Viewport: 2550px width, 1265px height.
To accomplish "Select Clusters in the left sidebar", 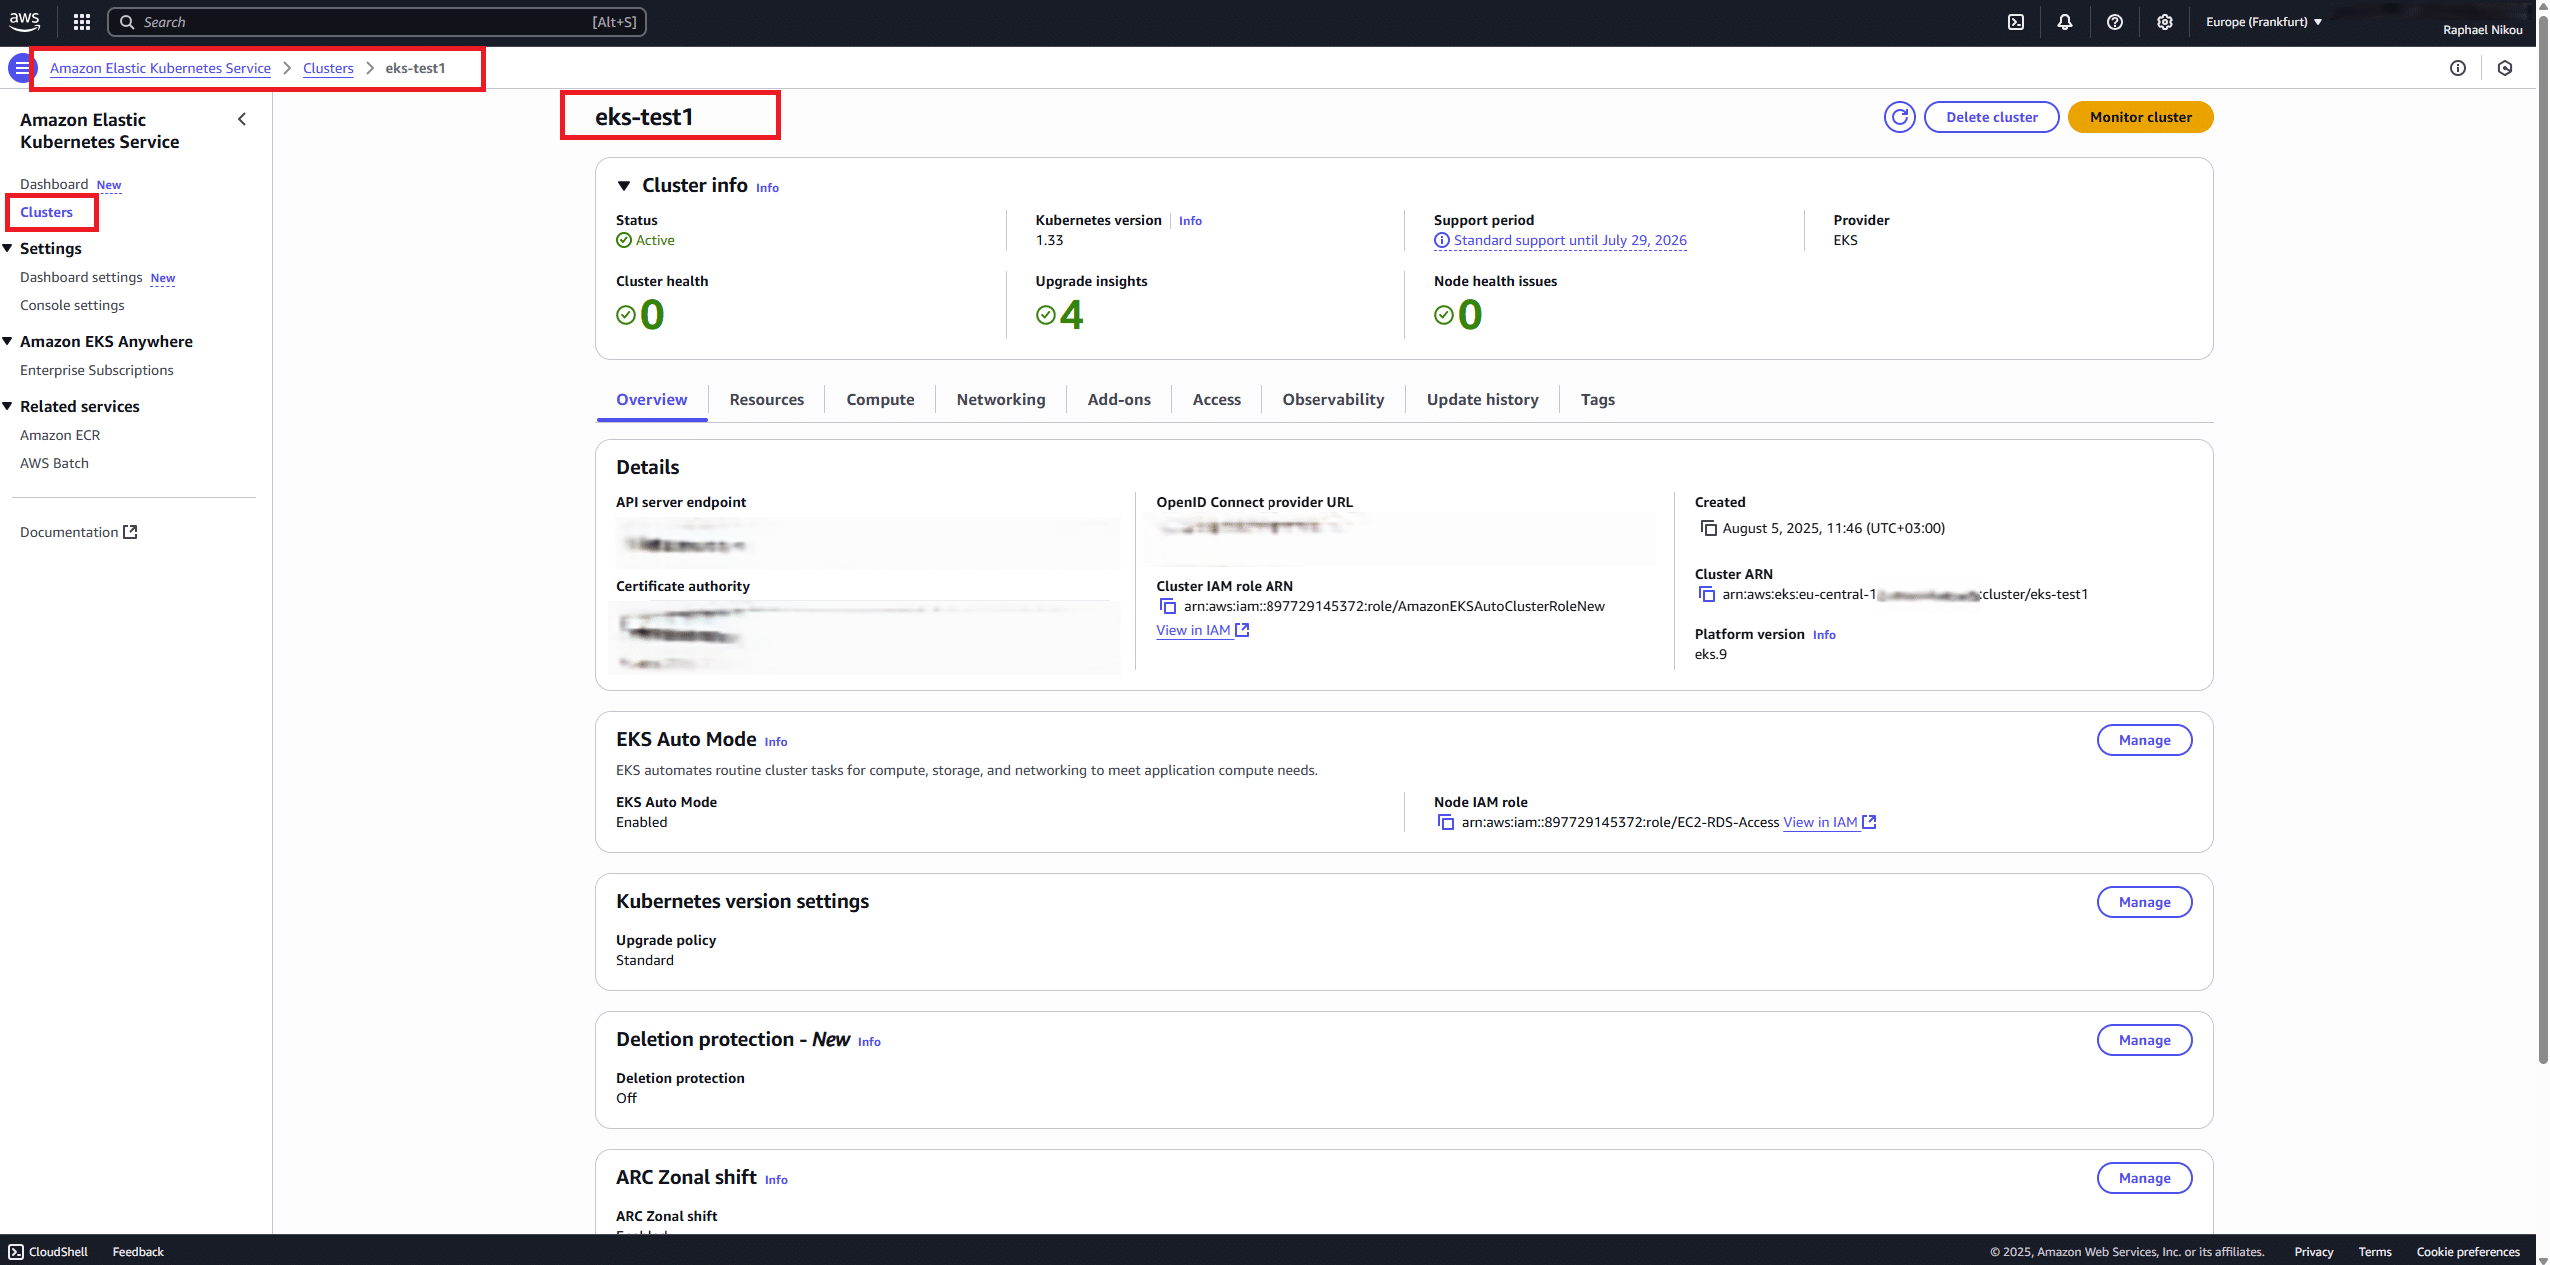I will point(46,212).
